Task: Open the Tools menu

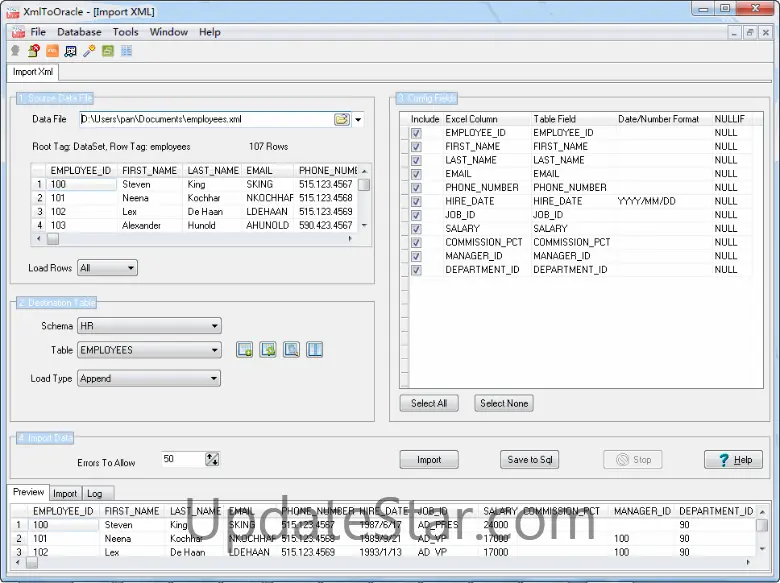Action: point(125,32)
